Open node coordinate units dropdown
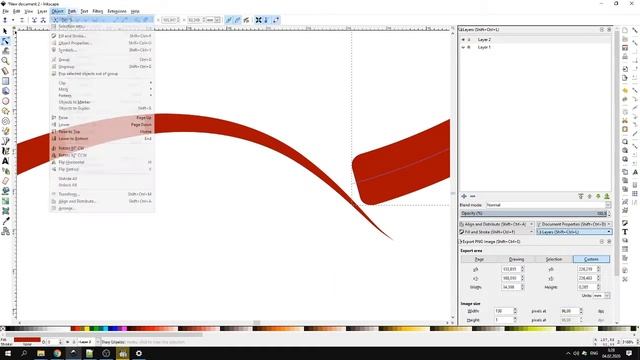The width and height of the screenshot is (640, 360). (212, 20)
